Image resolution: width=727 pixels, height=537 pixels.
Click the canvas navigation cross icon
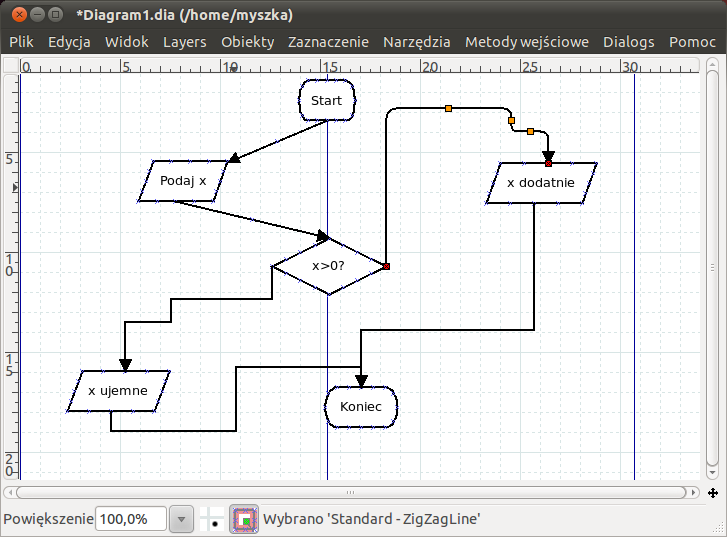pyautogui.click(x=713, y=493)
